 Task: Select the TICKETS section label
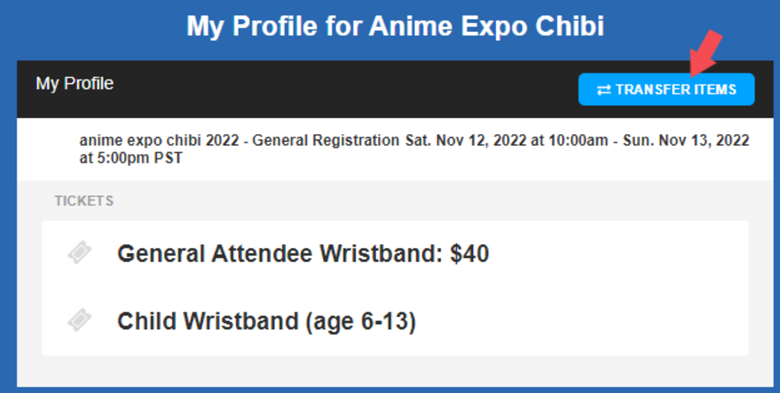[x=84, y=201]
